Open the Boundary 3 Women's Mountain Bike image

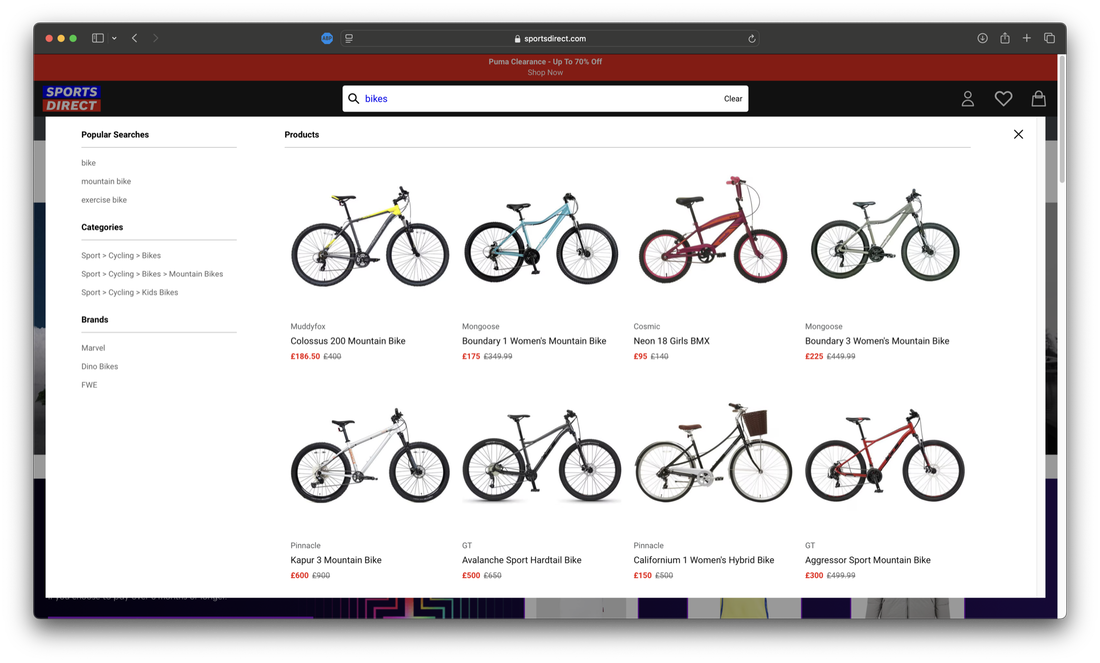coord(885,235)
